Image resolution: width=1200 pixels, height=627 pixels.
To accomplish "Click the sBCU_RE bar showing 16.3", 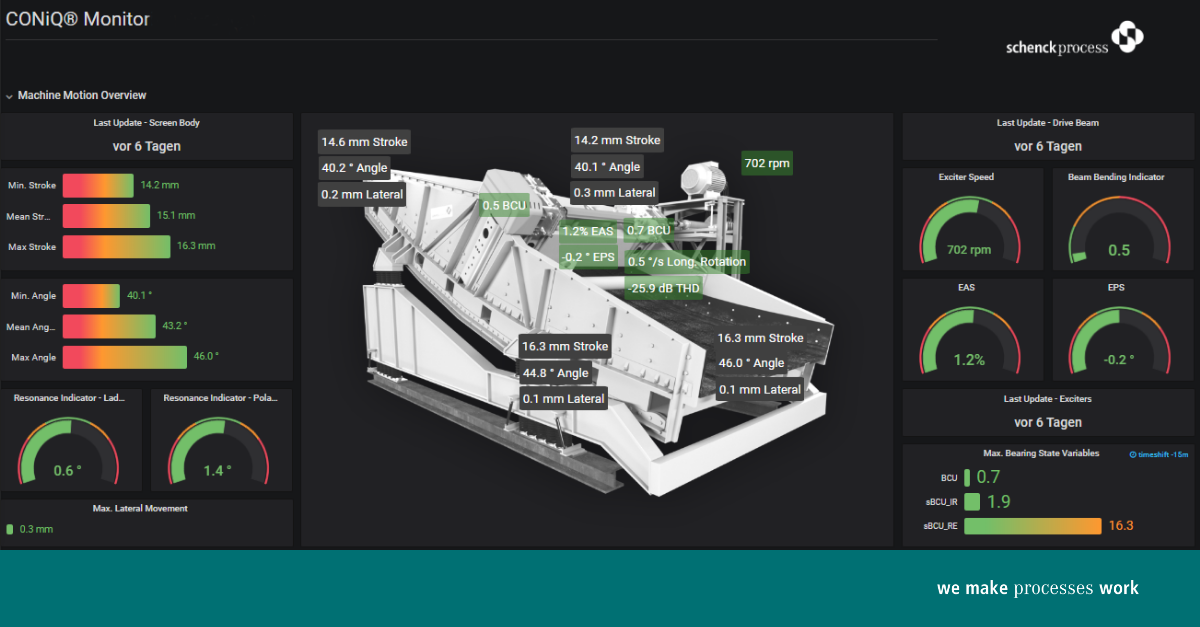I will (x=1032, y=525).
